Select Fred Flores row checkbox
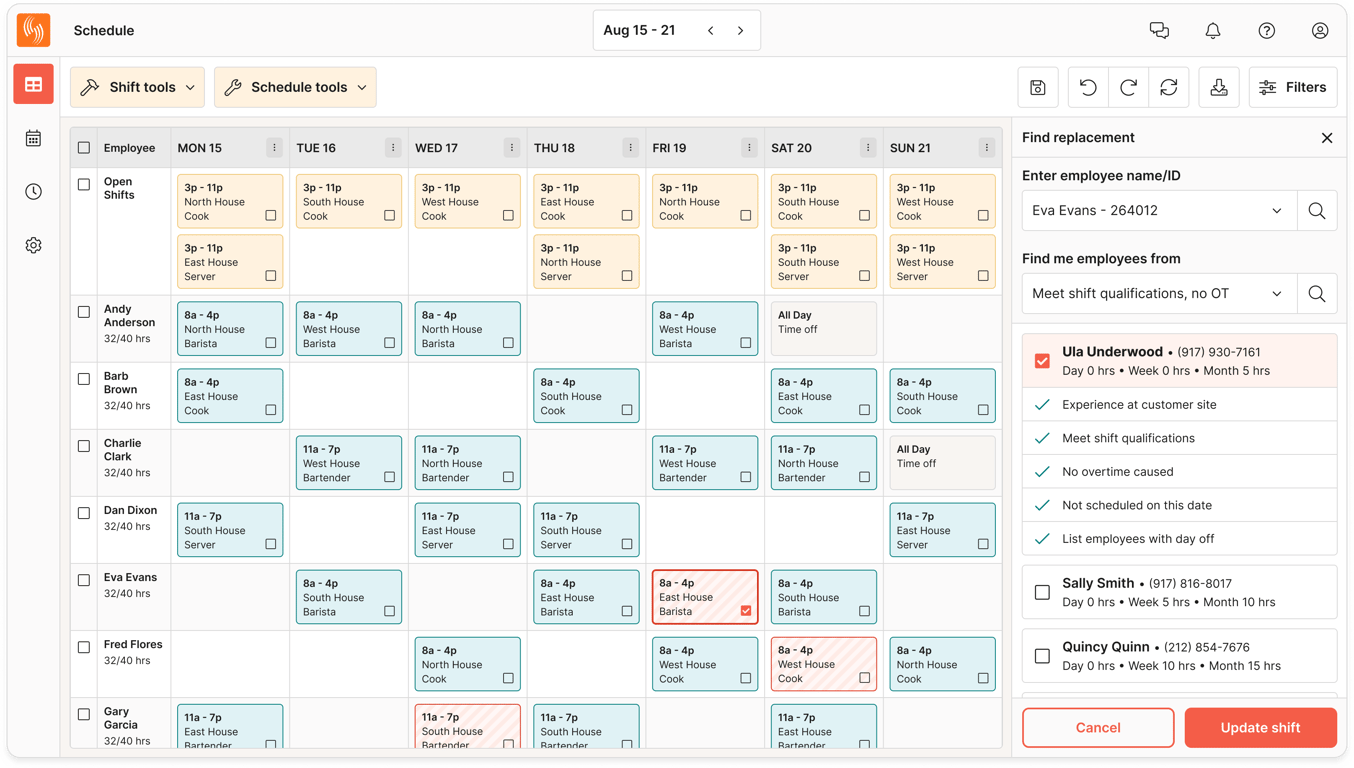The height and width of the screenshot is (768, 1354). point(84,647)
